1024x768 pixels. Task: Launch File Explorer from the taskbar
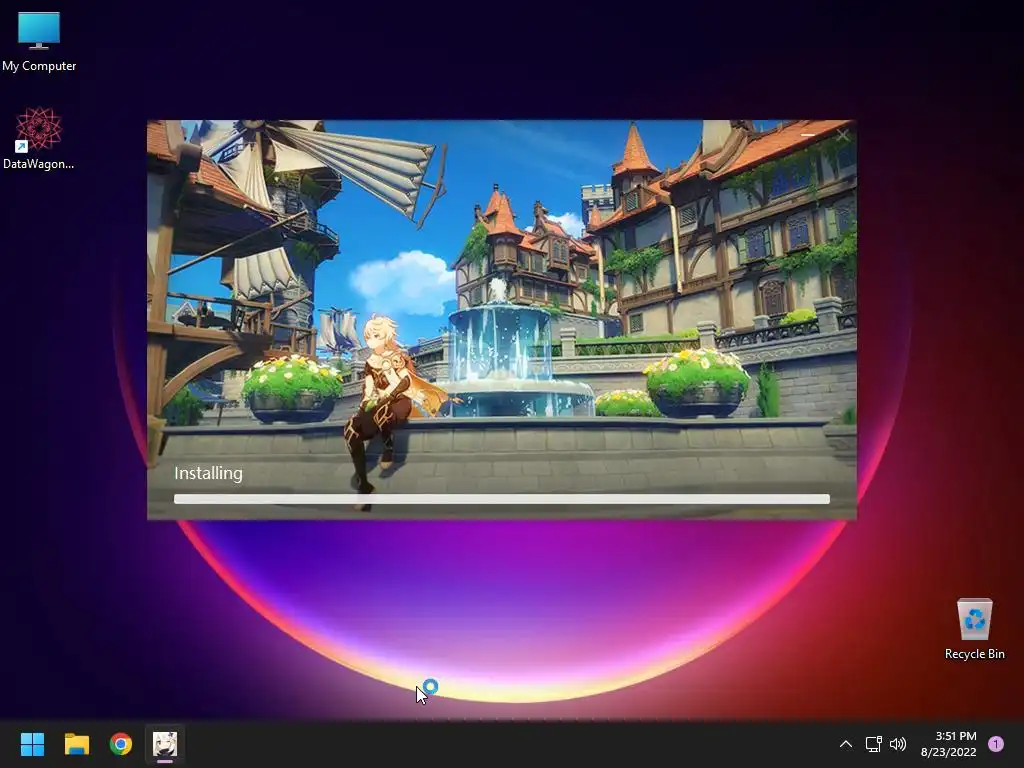[76, 744]
